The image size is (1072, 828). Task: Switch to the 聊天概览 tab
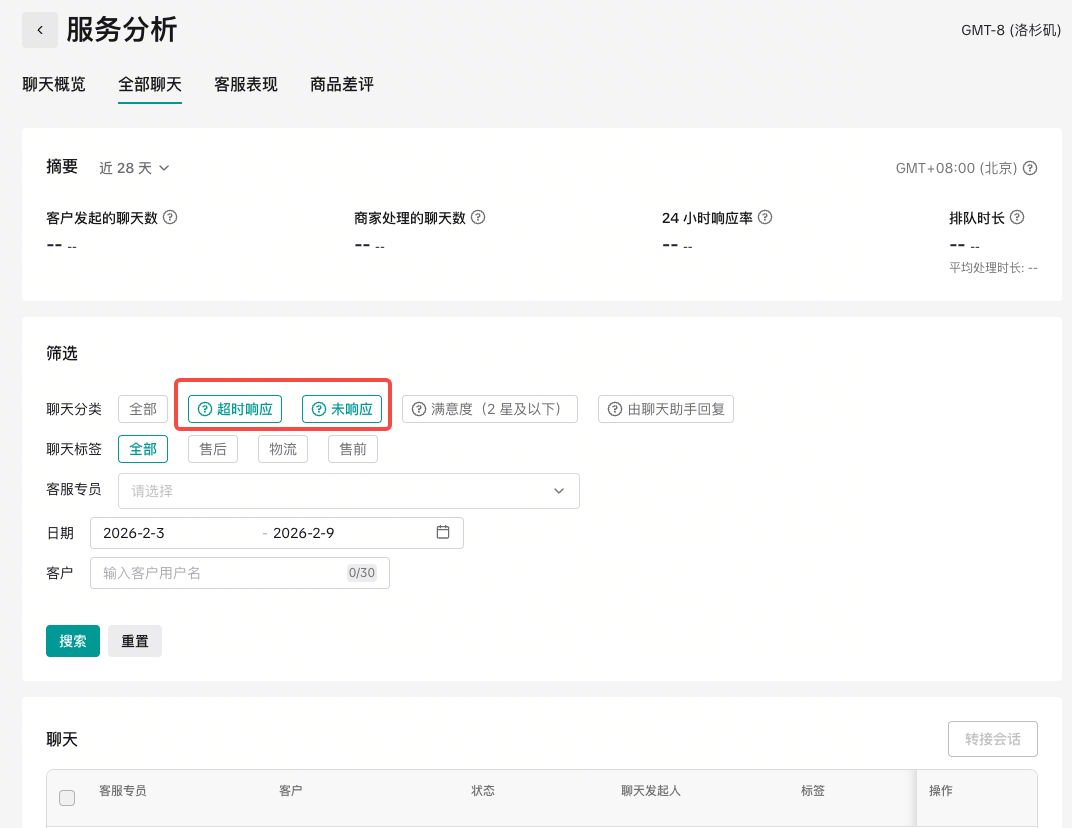click(54, 85)
